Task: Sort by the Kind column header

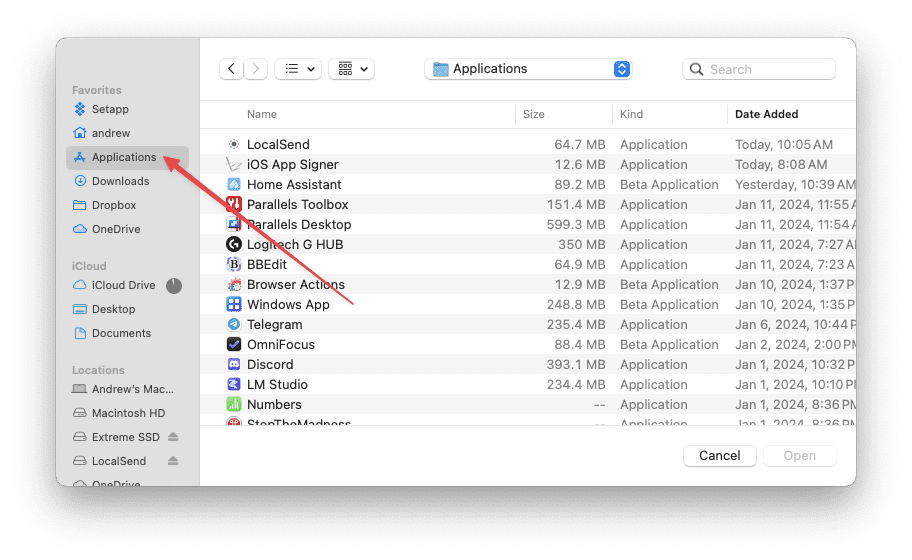Action: [631, 115]
